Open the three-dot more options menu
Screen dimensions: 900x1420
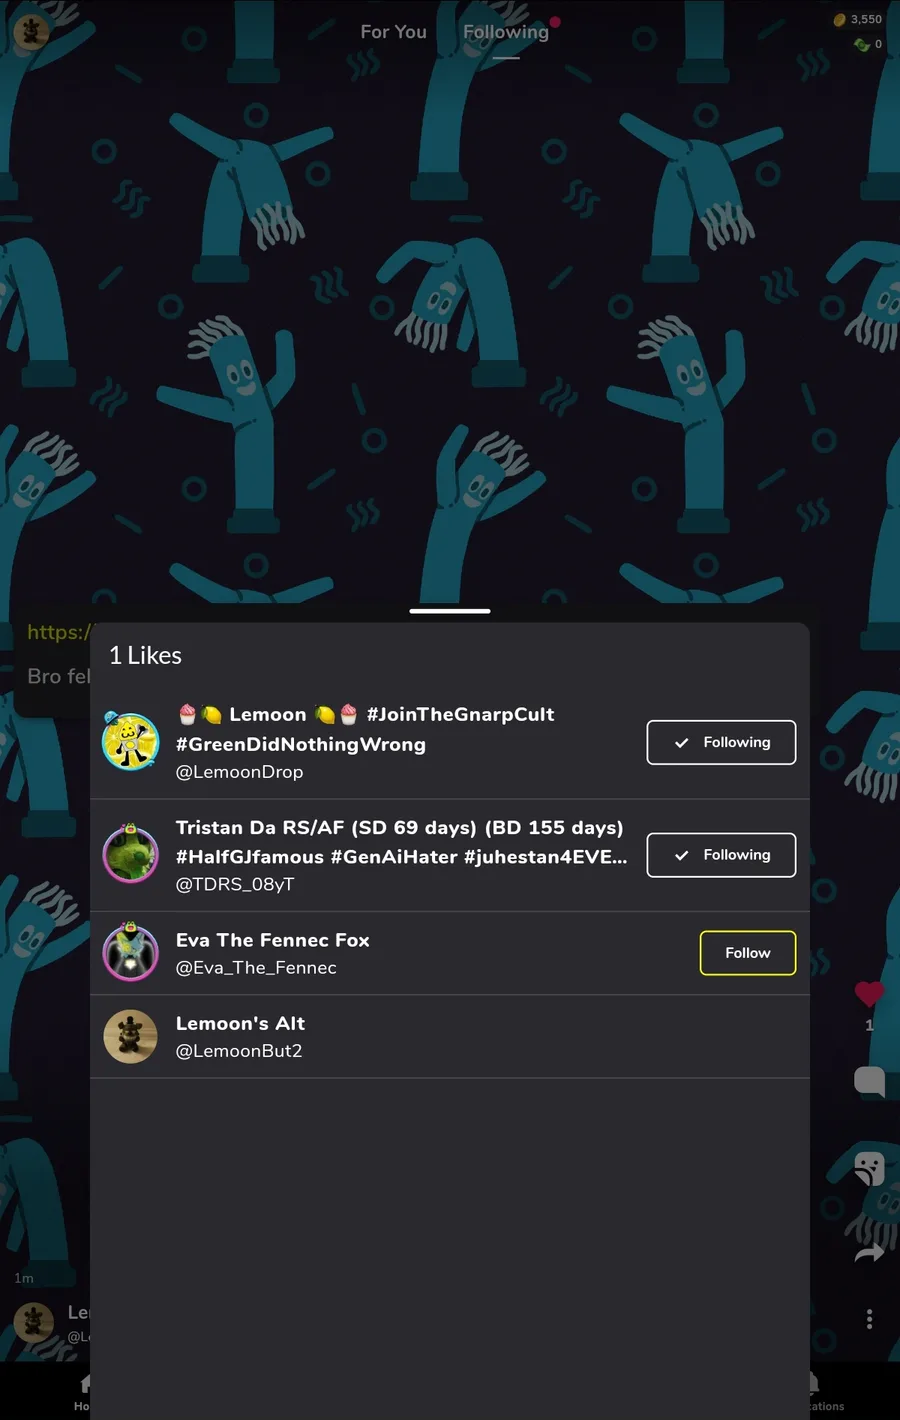coord(869,1319)
